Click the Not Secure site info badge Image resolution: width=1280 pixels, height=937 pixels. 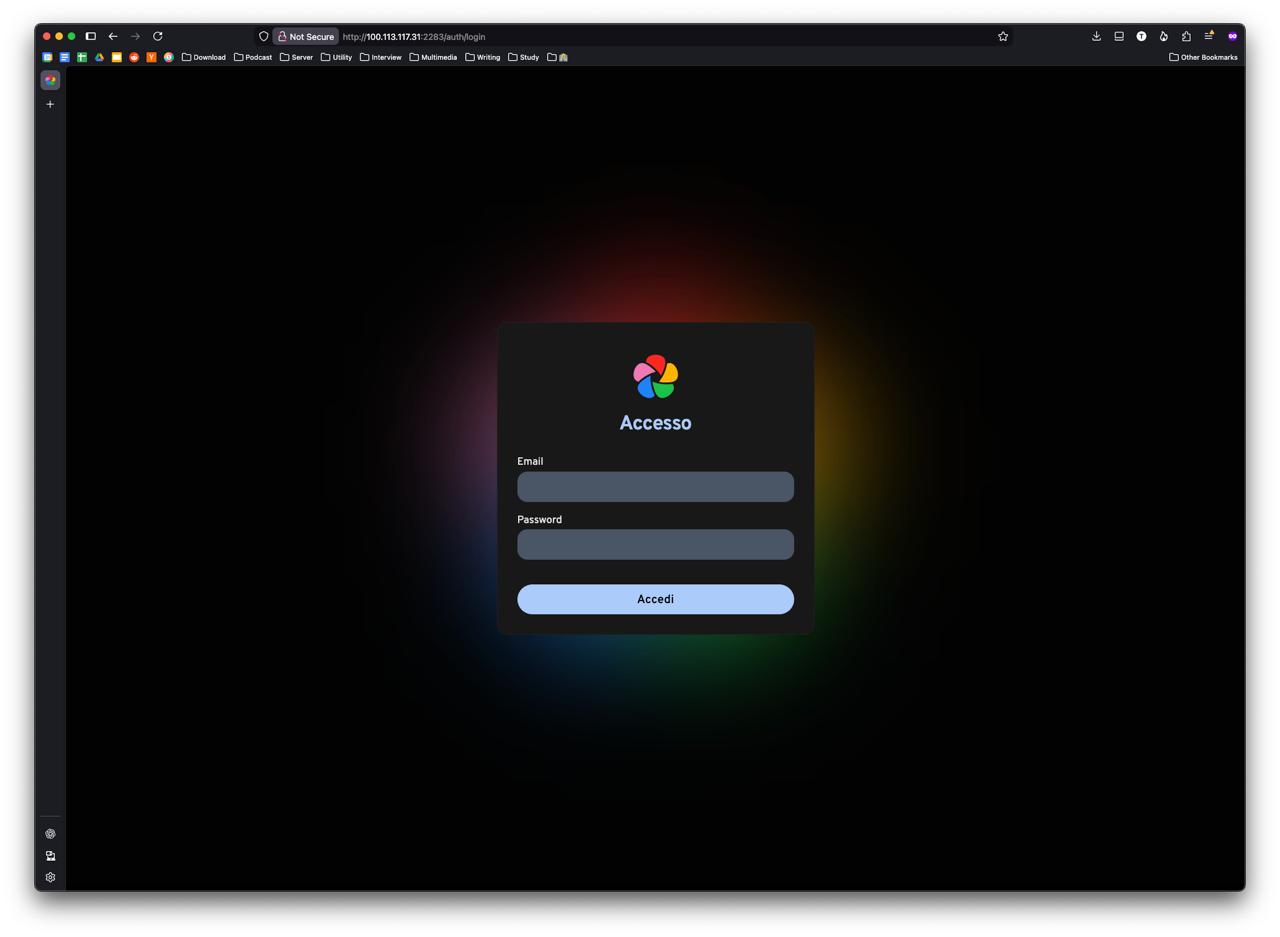[x=306, y=36]
